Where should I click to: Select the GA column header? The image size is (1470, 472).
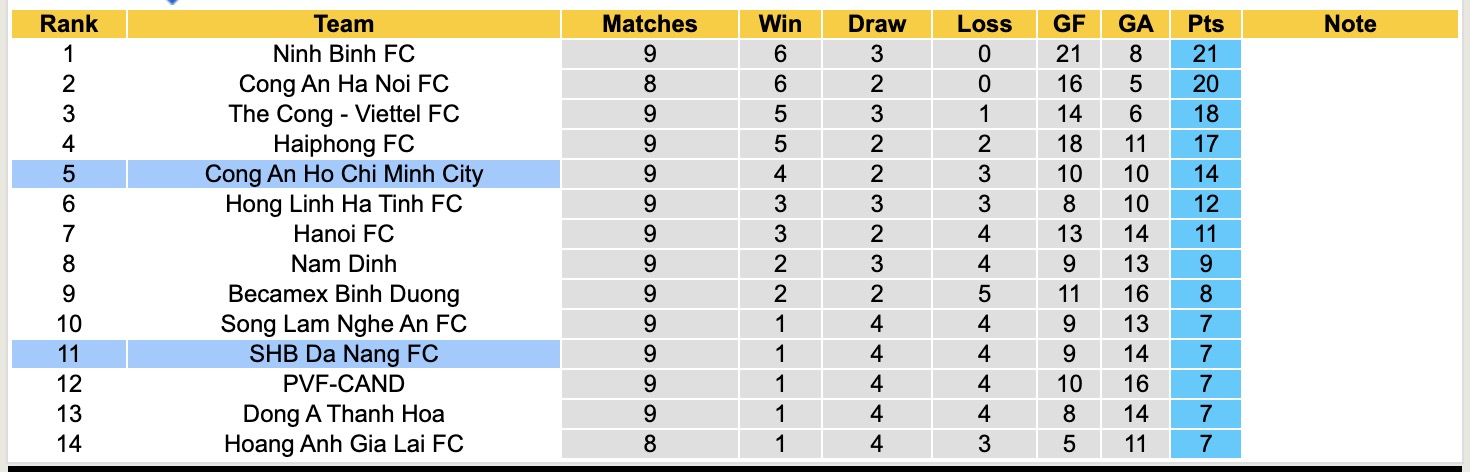coord(1136,24)
